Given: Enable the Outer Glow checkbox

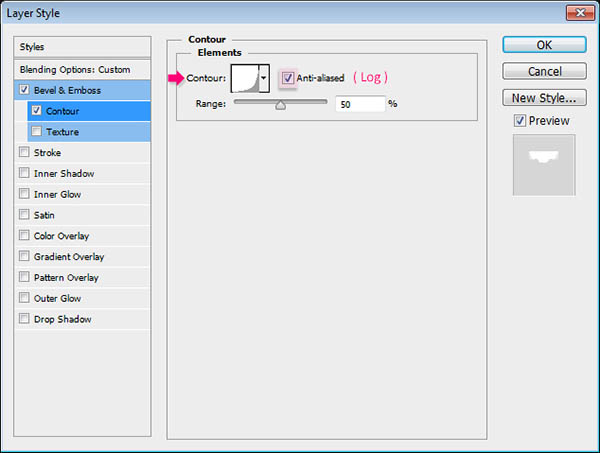Looking at the screenshot, I should point(24,298).
